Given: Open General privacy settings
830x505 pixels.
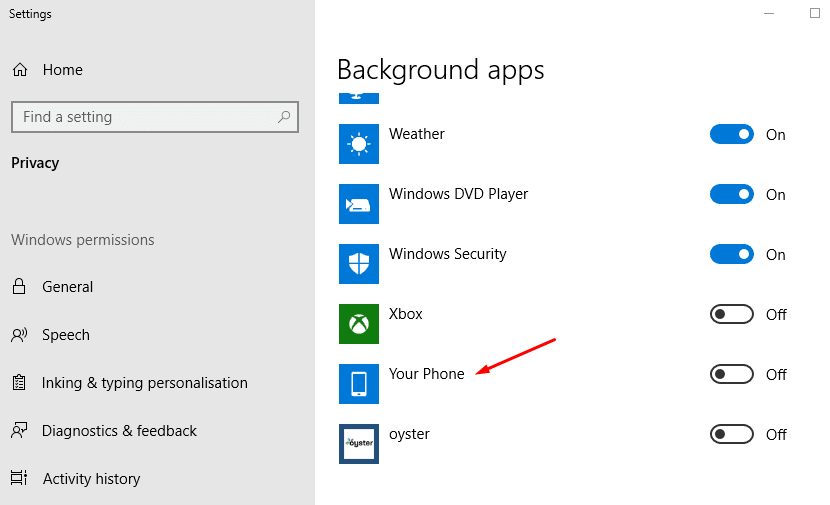Looking at the screenshot, I should [67, 287].
